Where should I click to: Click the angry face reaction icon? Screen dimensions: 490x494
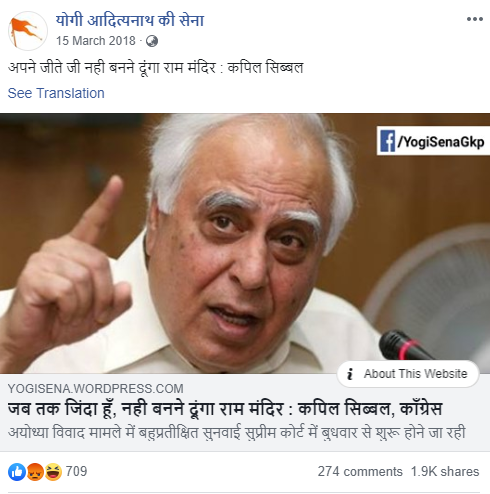[35, 472]
